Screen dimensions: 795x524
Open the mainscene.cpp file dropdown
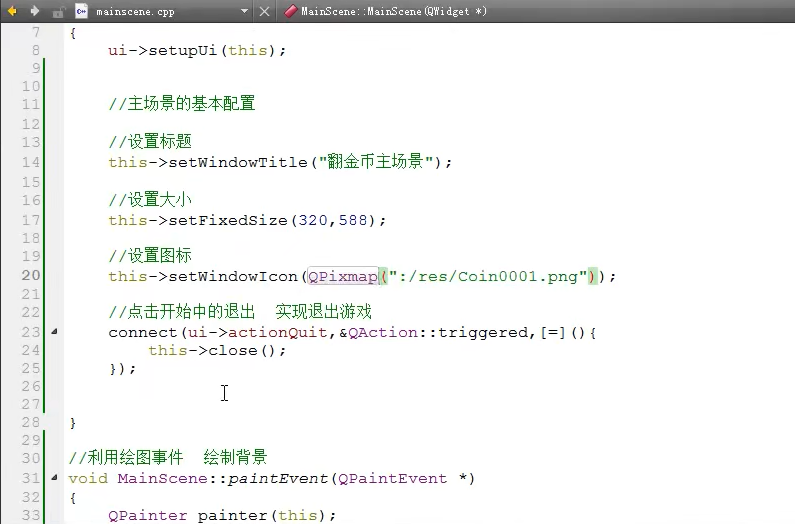tap(244, 11)
